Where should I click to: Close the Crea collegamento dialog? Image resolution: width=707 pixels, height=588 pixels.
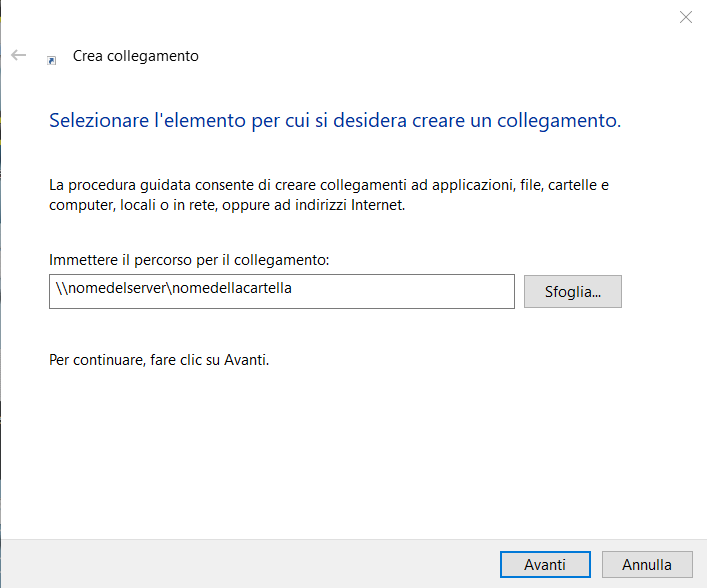point(685,17)
